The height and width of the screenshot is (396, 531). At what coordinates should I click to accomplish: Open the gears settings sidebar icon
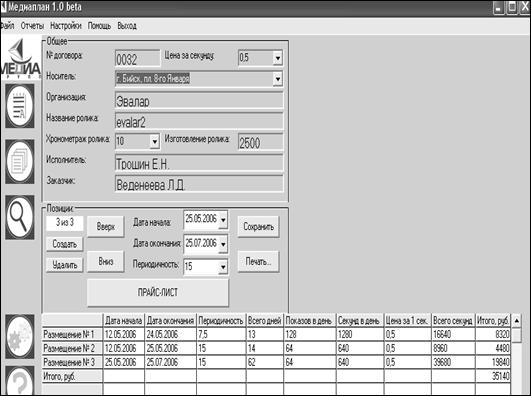[x=20, y=336]
